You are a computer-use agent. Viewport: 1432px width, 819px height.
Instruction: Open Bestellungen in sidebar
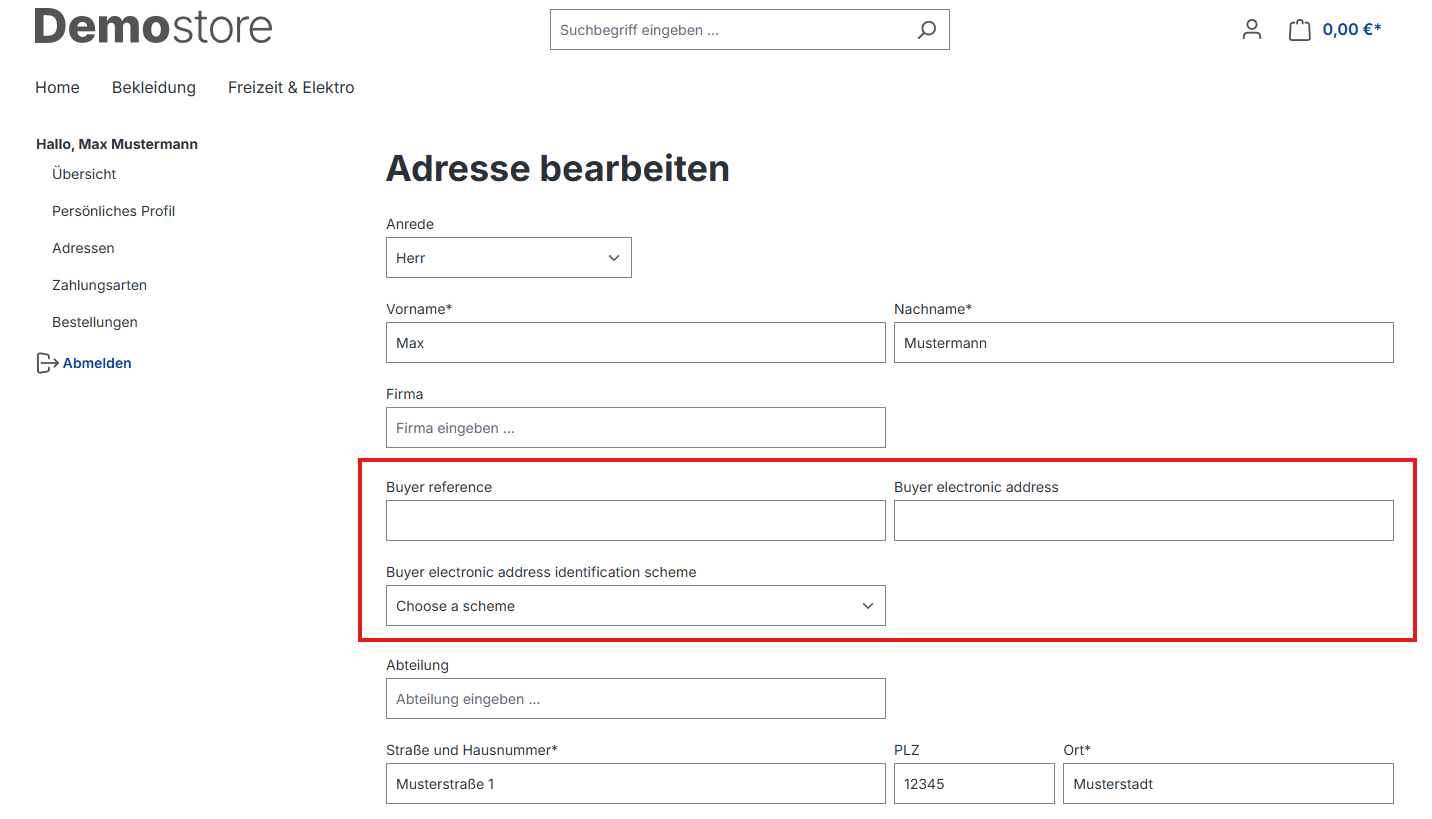[95, 322]
